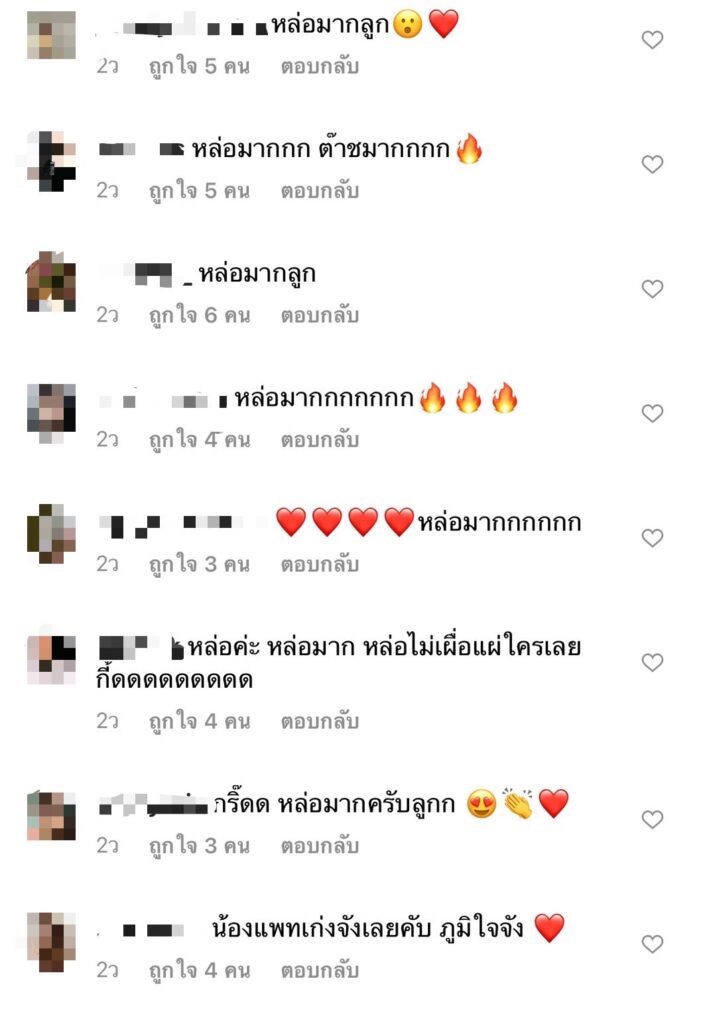View likes 'ถูกใจ 6 คน' on third comment
Screen dimensions: 703x1024
coord(199,315)
